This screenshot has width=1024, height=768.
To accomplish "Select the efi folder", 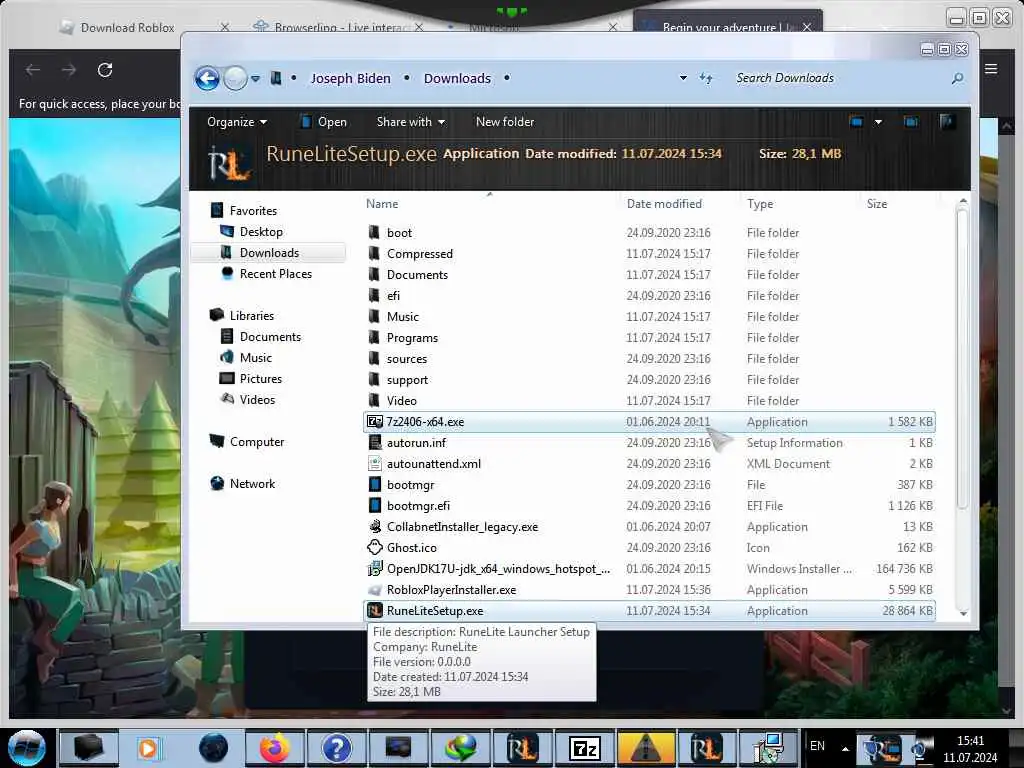I will 649,296.
